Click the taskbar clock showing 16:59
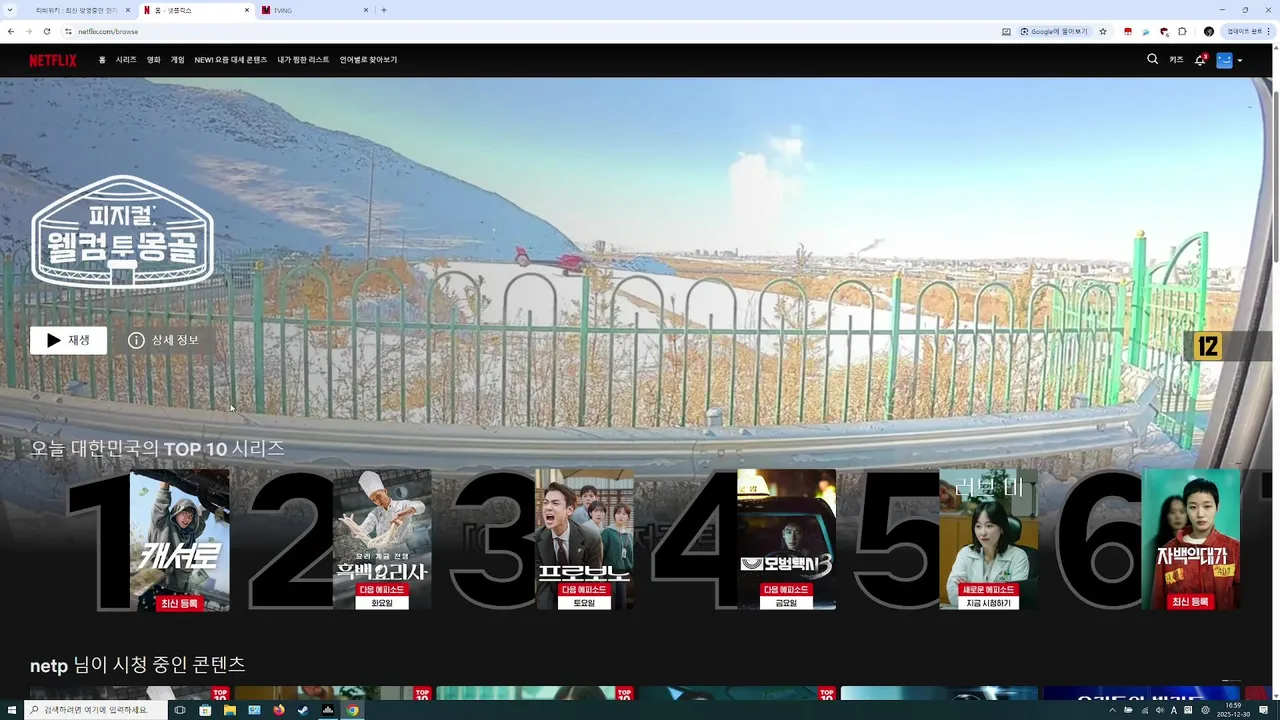1280x720 pixels. pos(1233,710)
